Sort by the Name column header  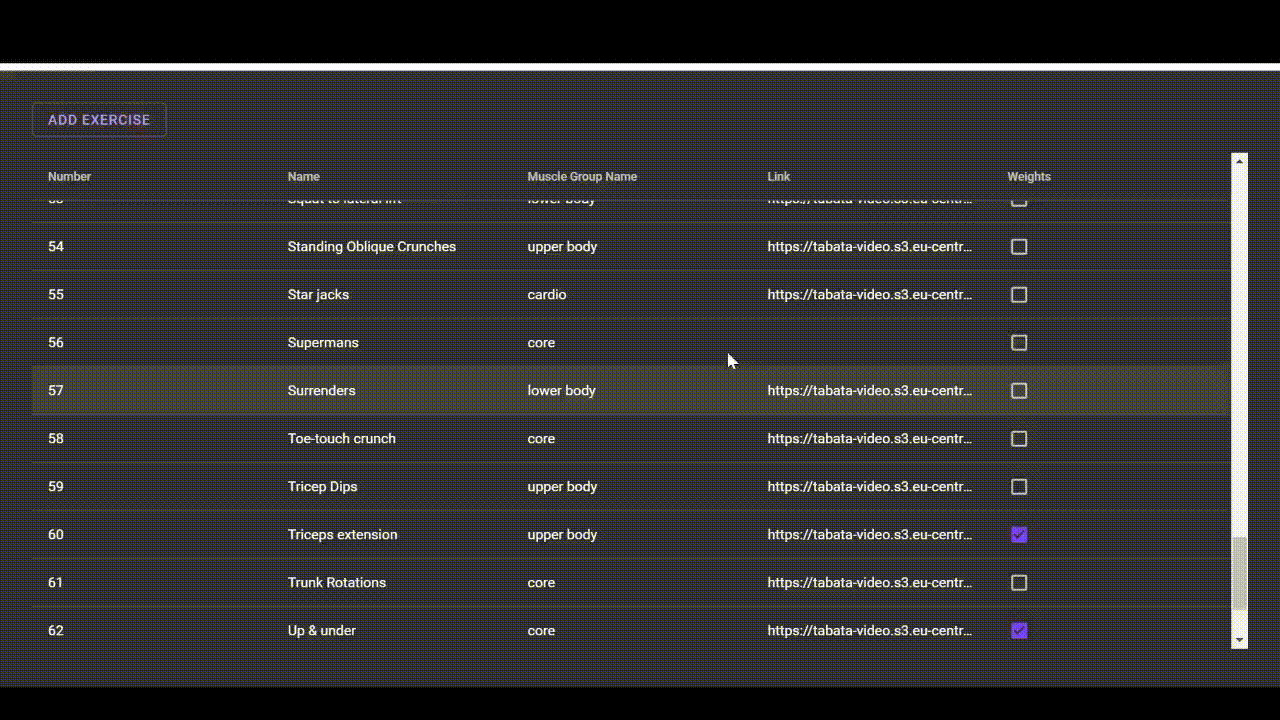point(304,177)
